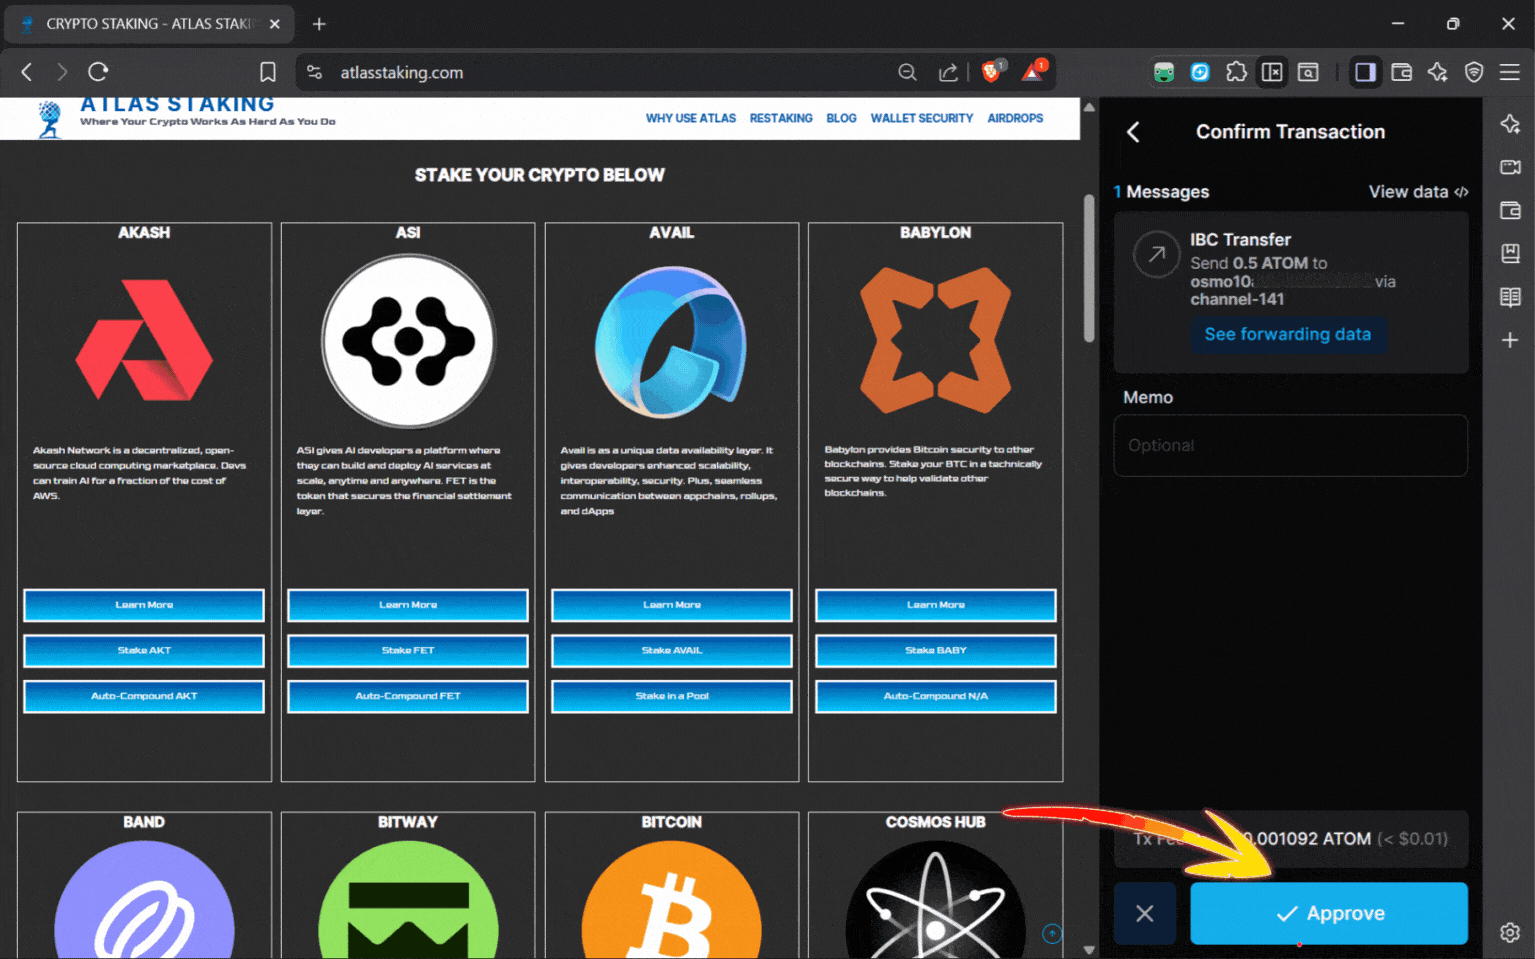Click the share page icon
The width and height of the screenshot is (1535, 959).
[x=948, y=72]
